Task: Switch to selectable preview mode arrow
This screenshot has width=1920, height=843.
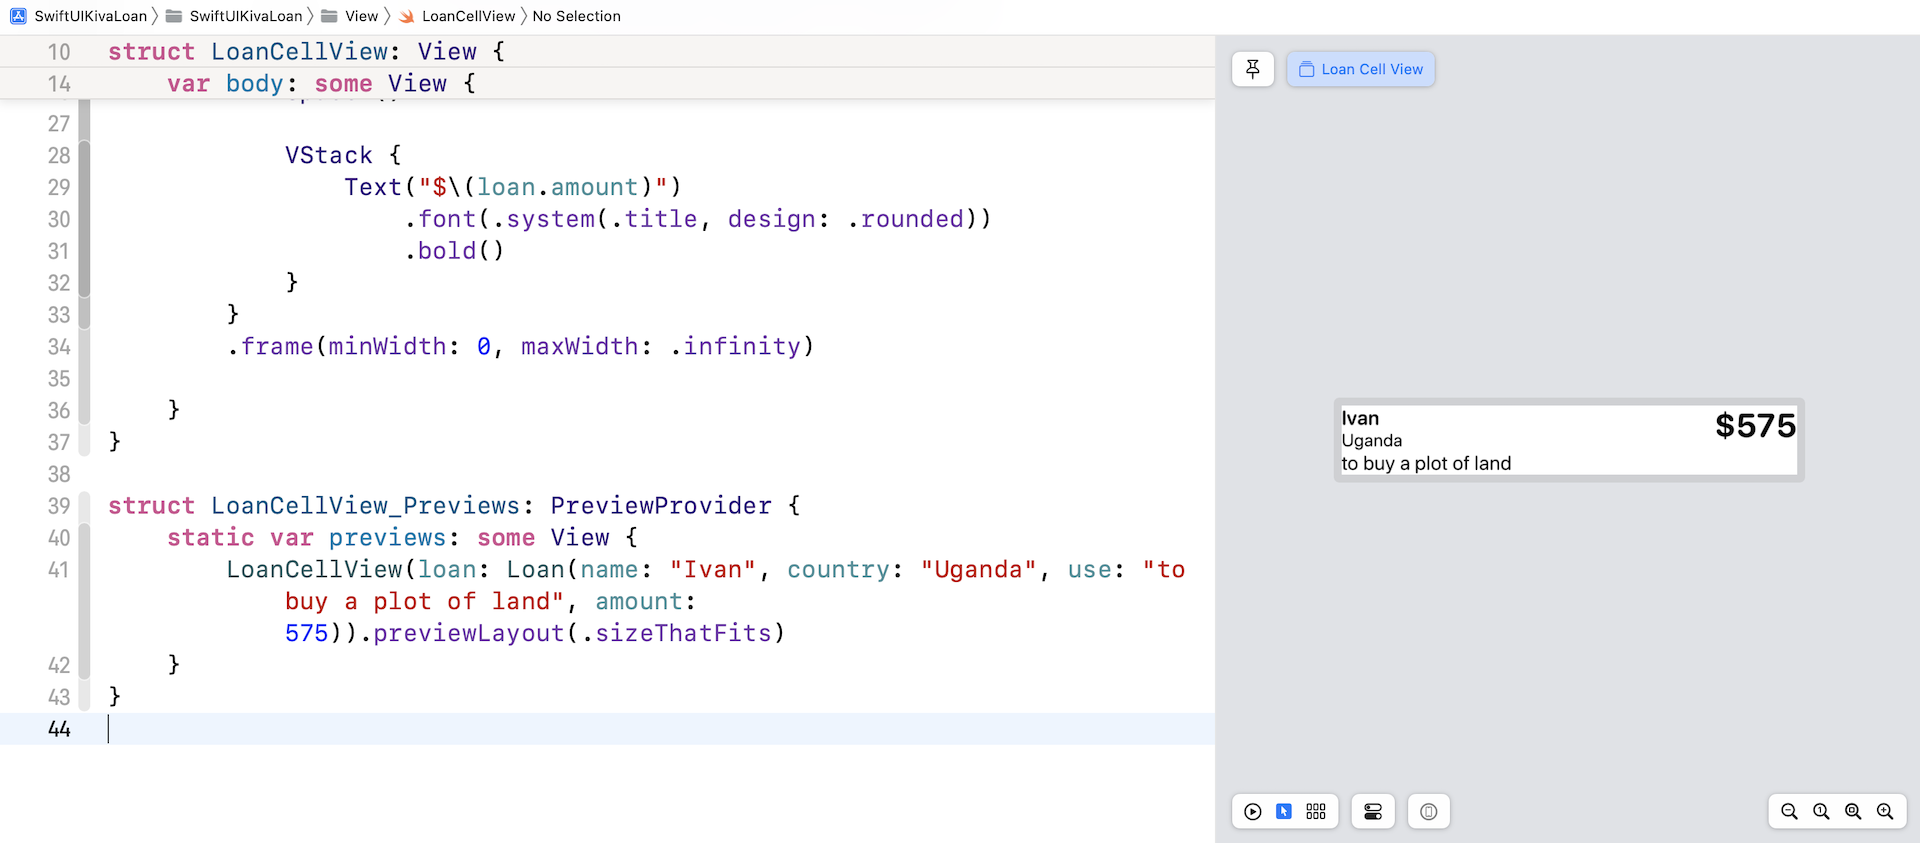Action: coord(1284,812)
